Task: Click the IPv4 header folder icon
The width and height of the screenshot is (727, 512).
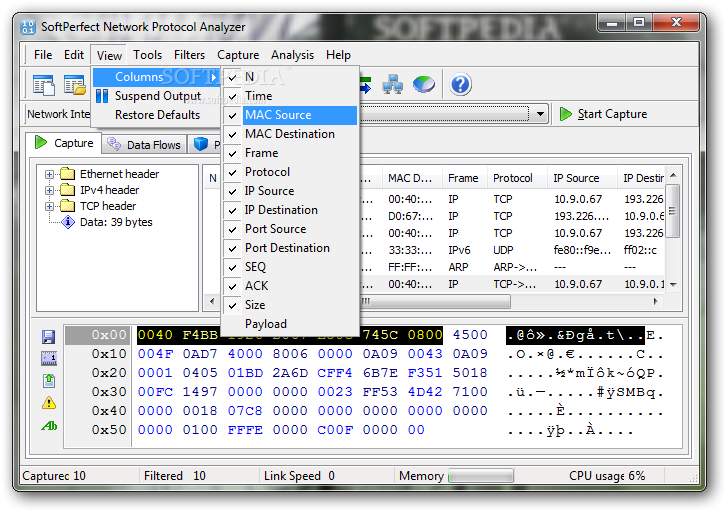Action: (68, 190)
